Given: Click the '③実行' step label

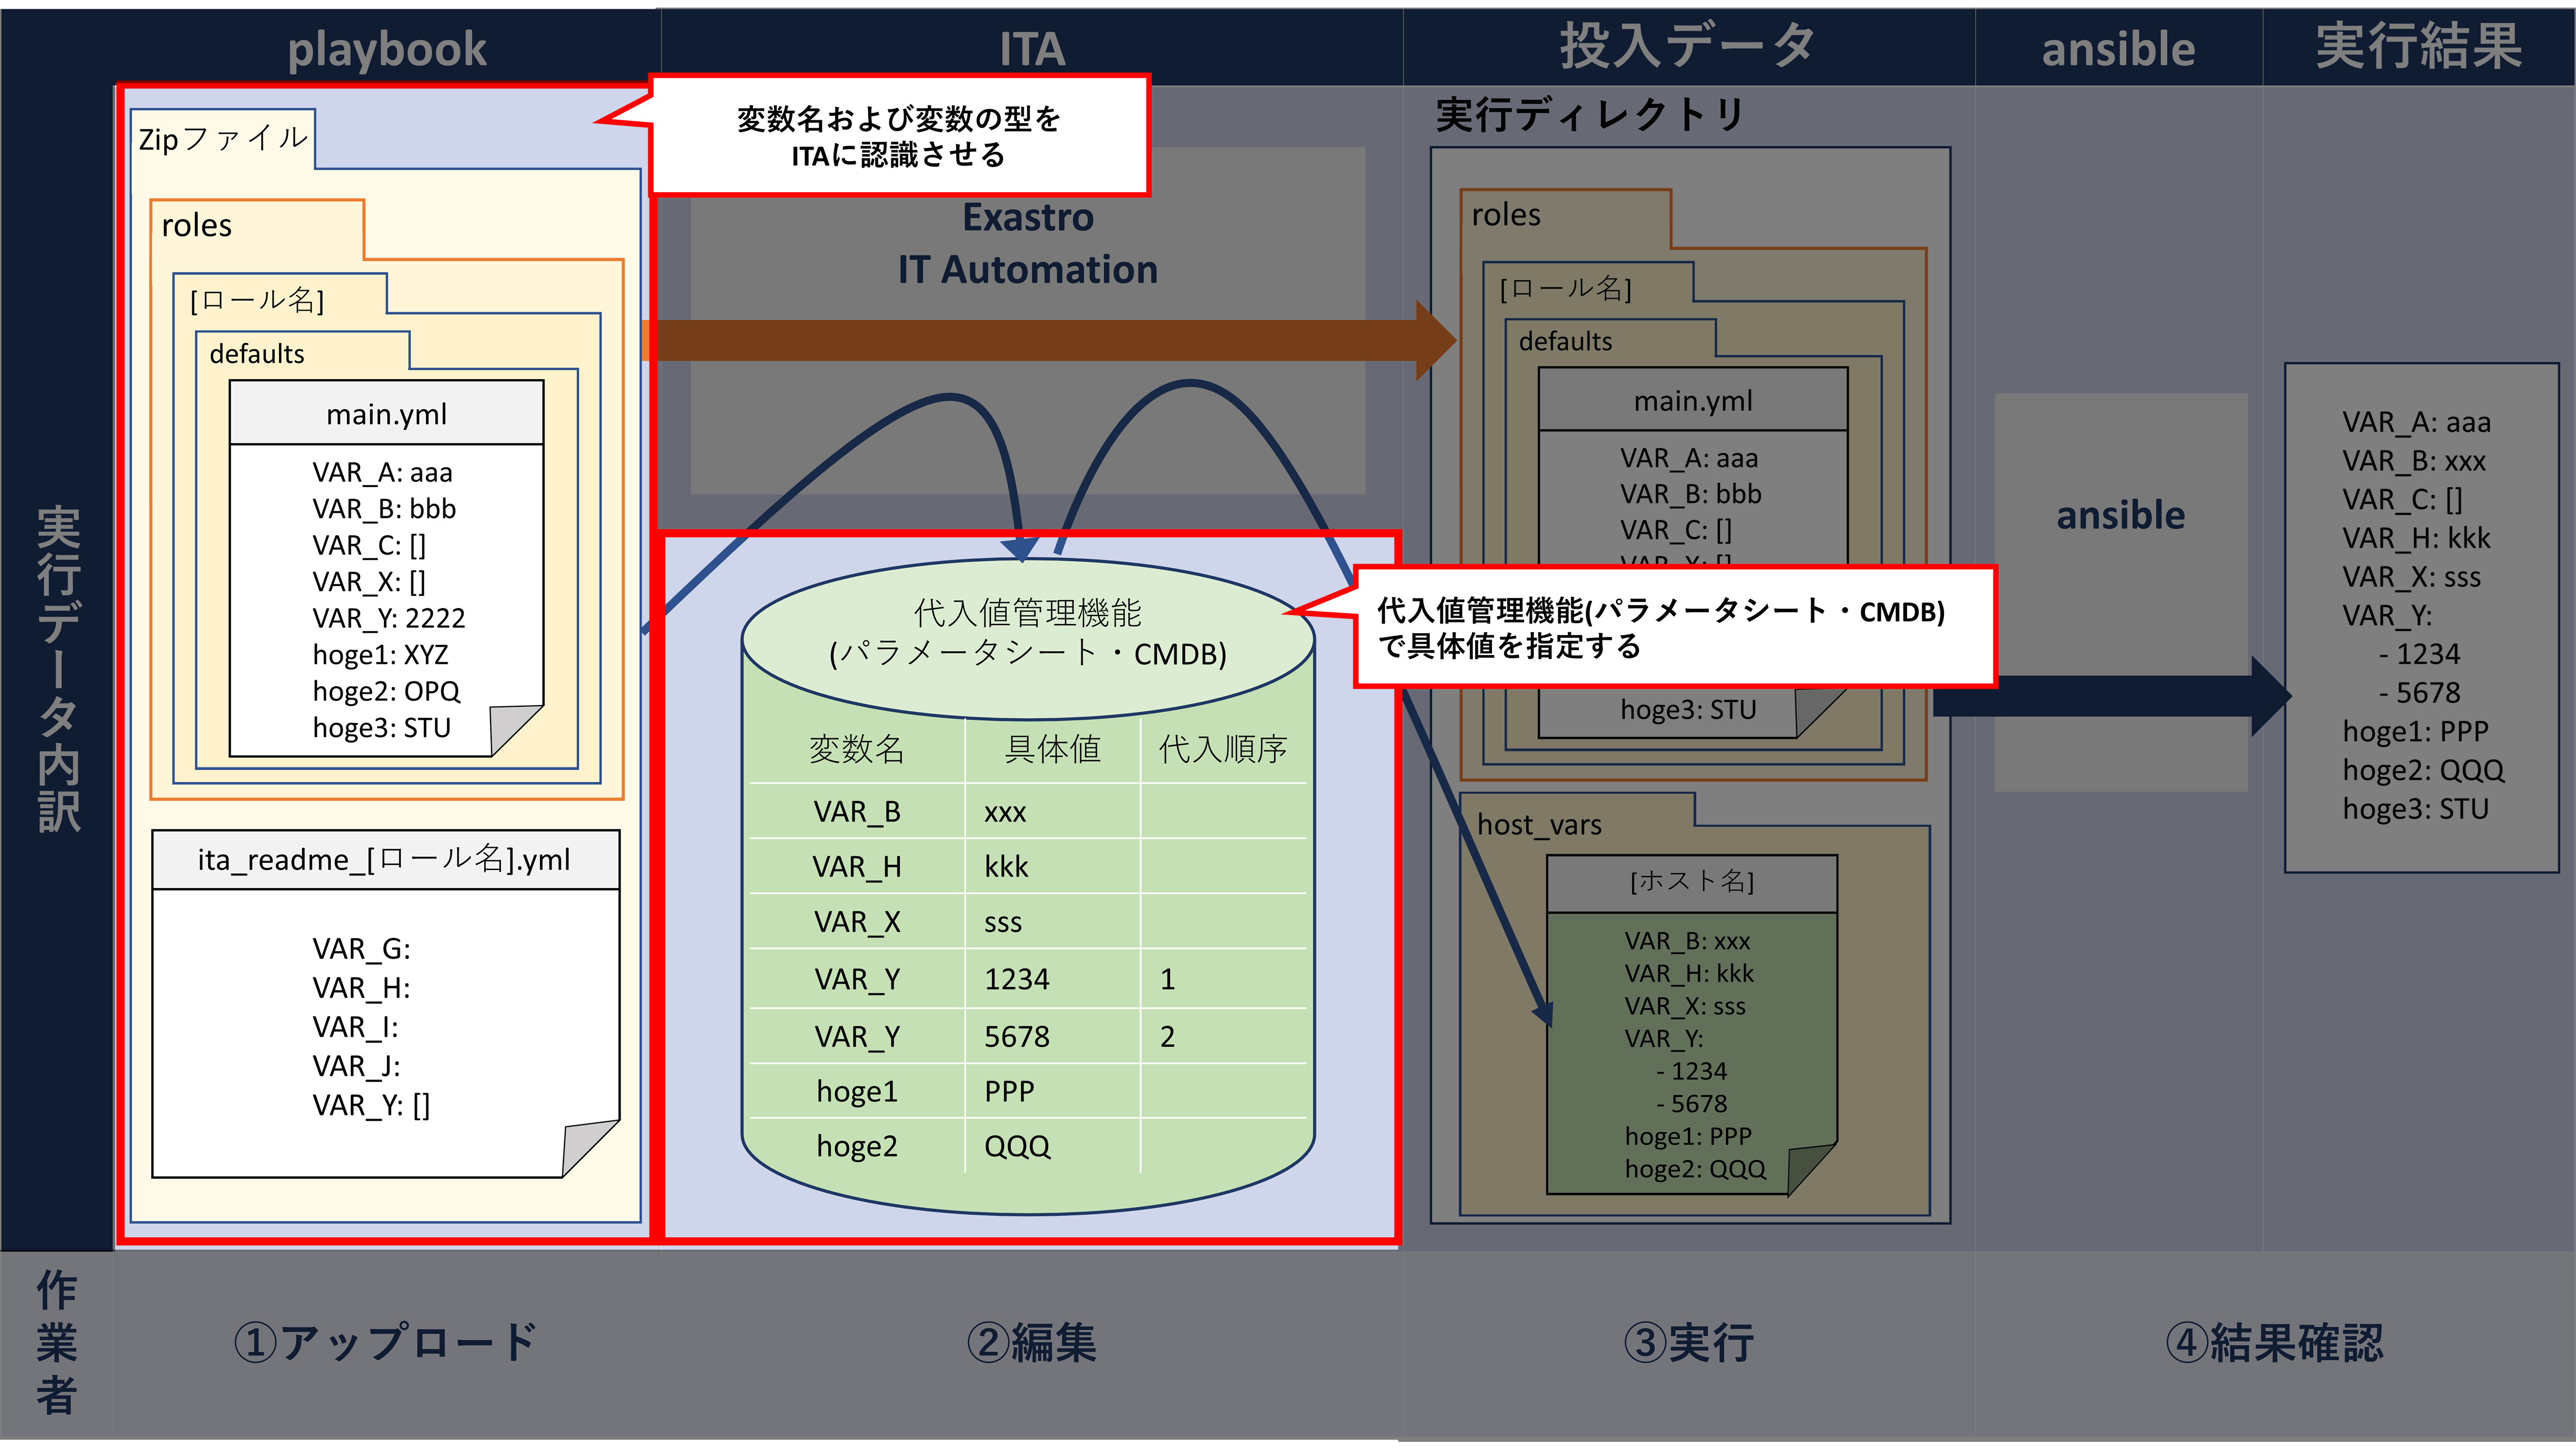Looking at the screenshot, I should 1688,1342.
